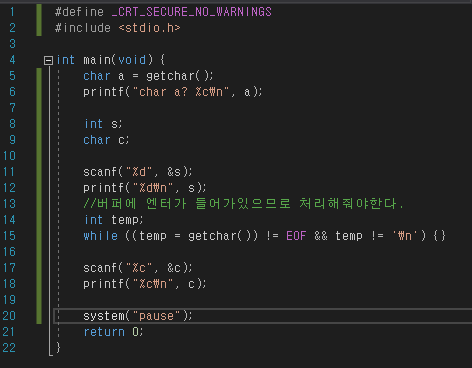Click the 'return 0;' statement
This screenshot has height=368, width=472.
pyautogui.click(x=113, y=332)
